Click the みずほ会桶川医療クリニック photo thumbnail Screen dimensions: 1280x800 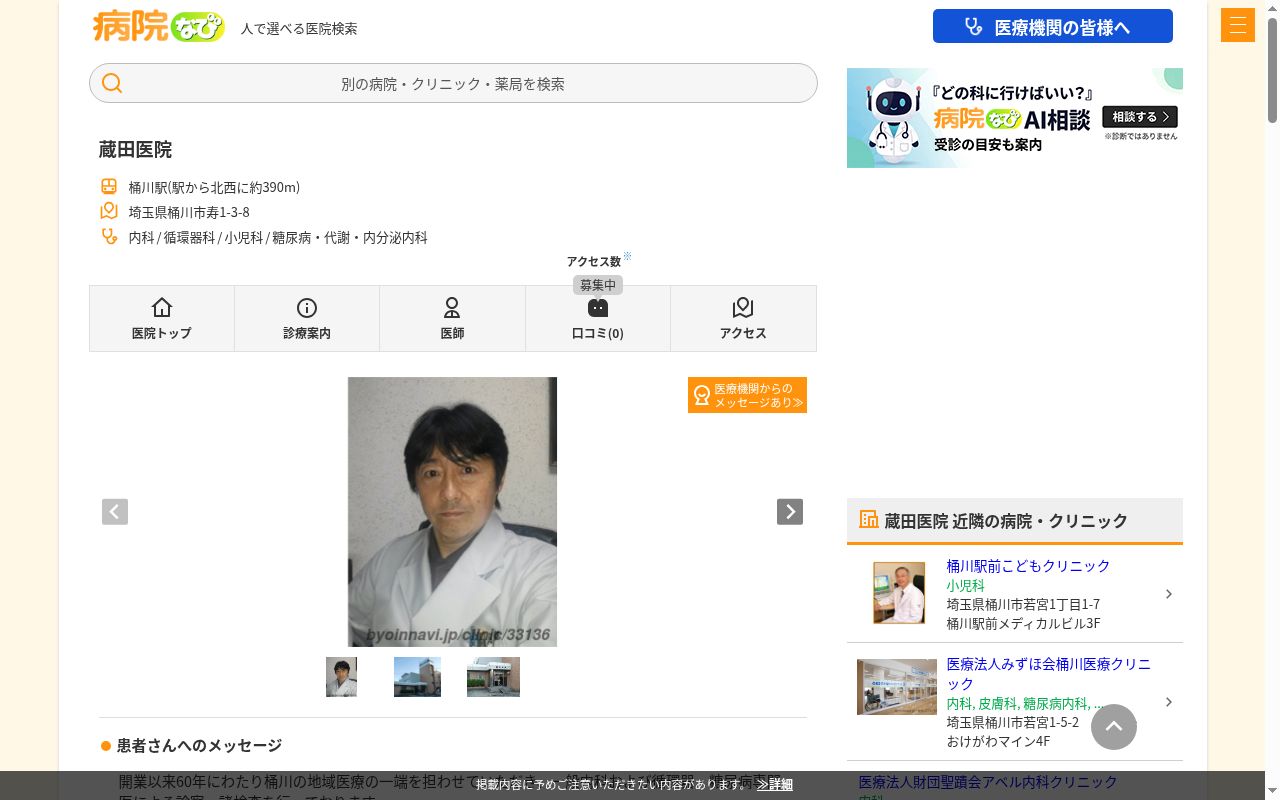coord(897,687)
